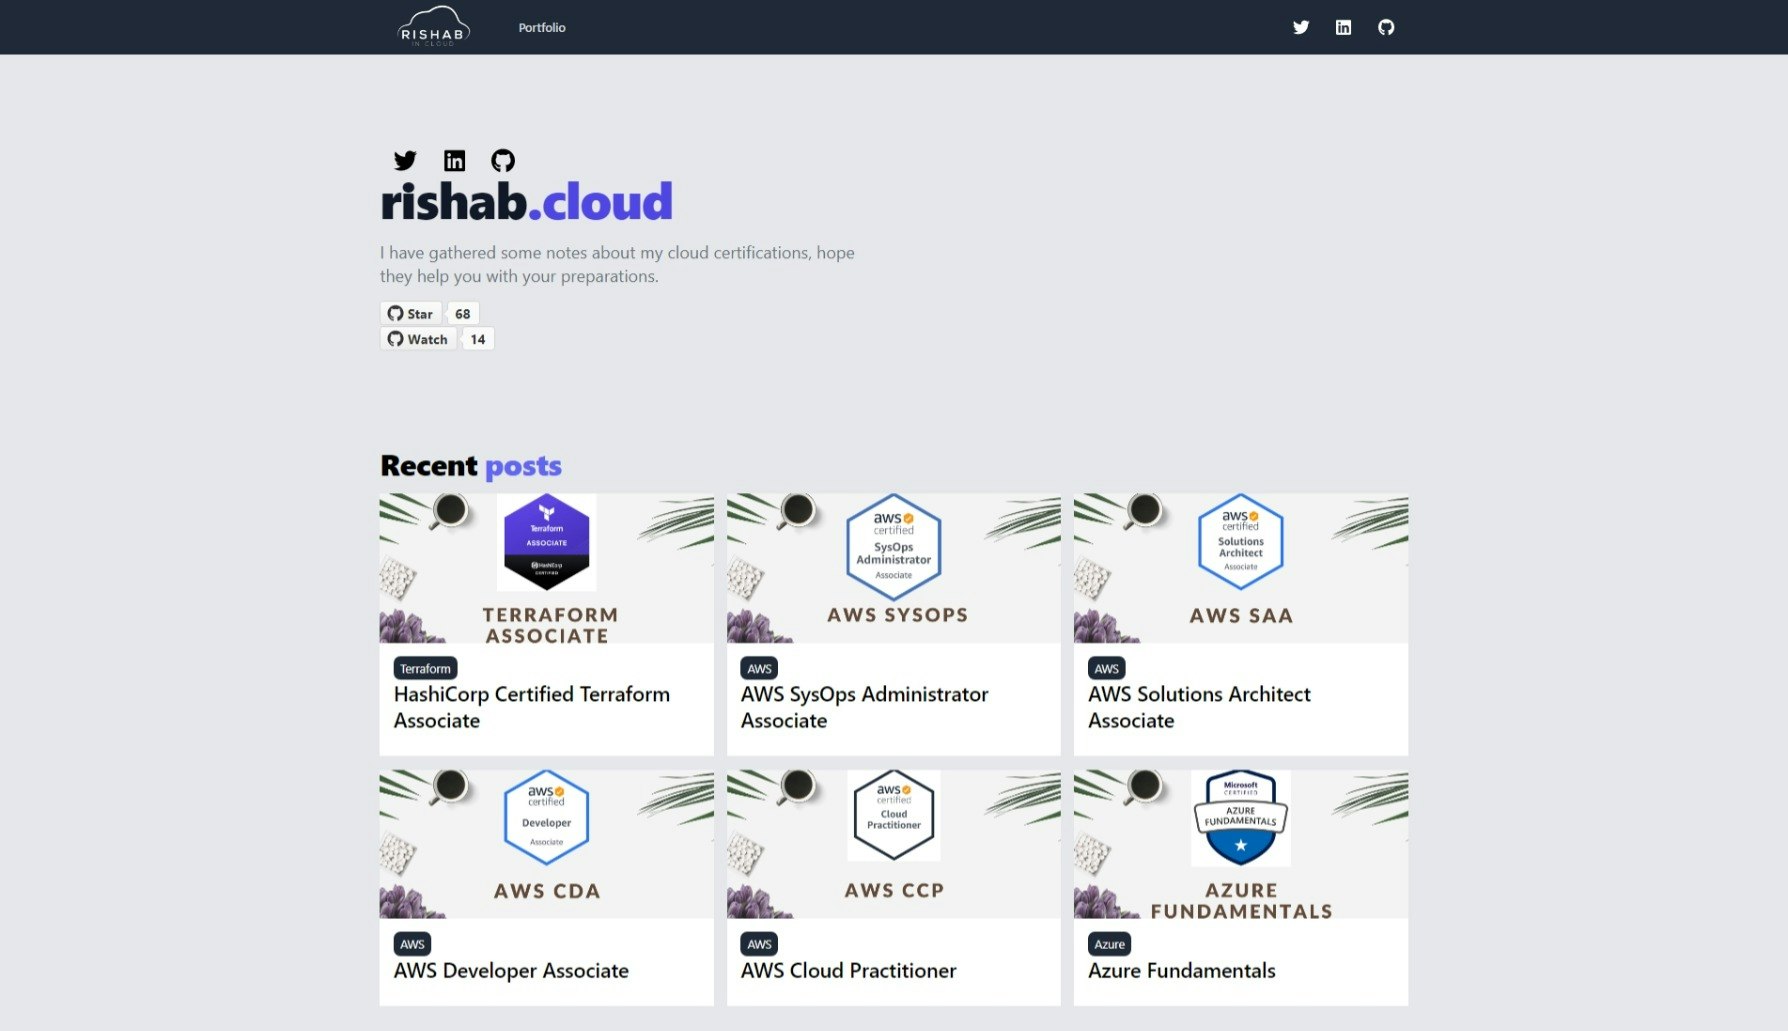
Task: Open the GitHub icon above rishab.cloud heading
Action: tap(504, 160)
